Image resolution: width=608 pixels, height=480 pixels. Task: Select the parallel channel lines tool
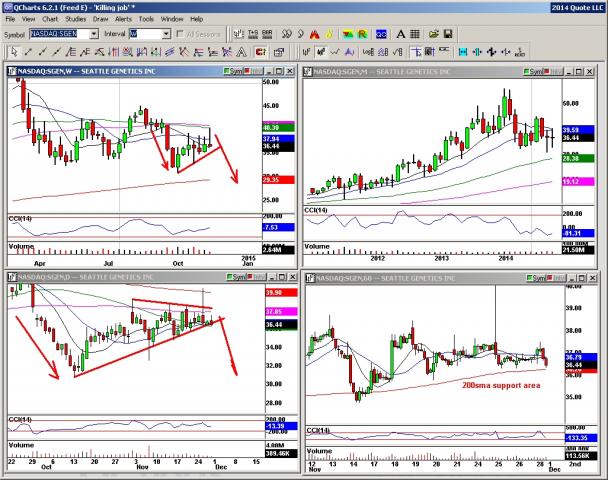click(x=169, y=52)
